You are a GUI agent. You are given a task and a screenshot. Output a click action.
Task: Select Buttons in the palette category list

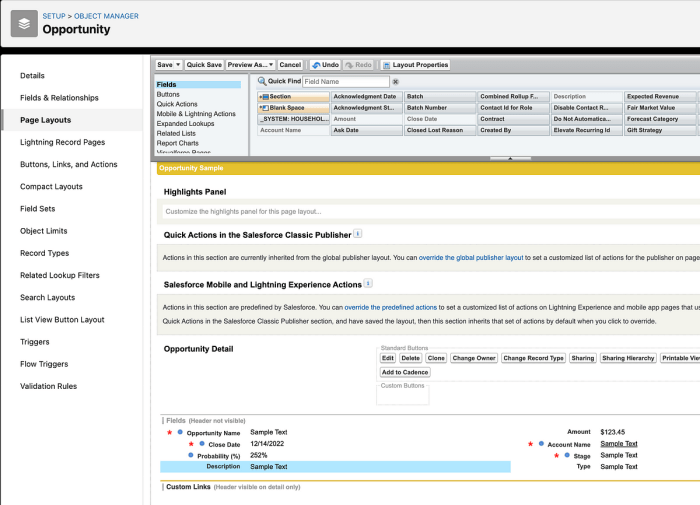168,94
